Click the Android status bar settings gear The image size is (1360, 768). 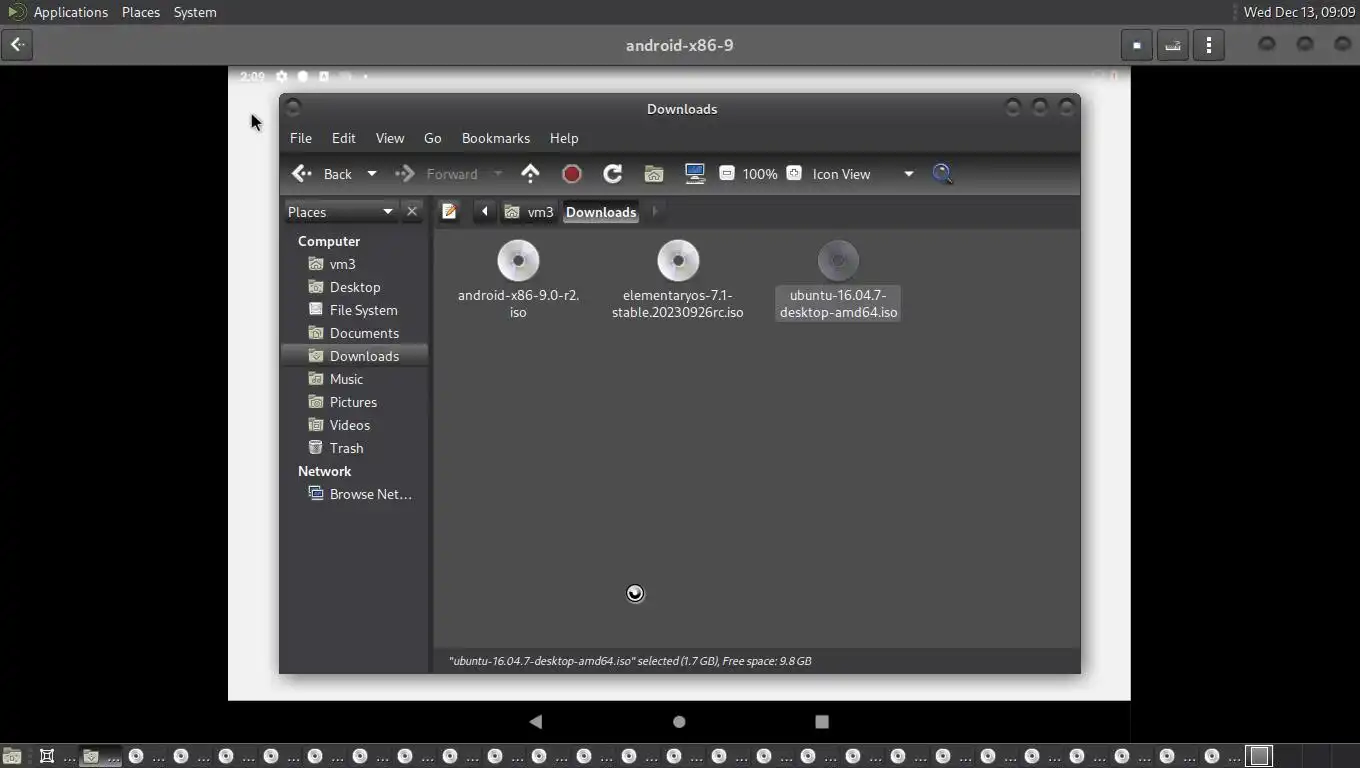[281, 76]
